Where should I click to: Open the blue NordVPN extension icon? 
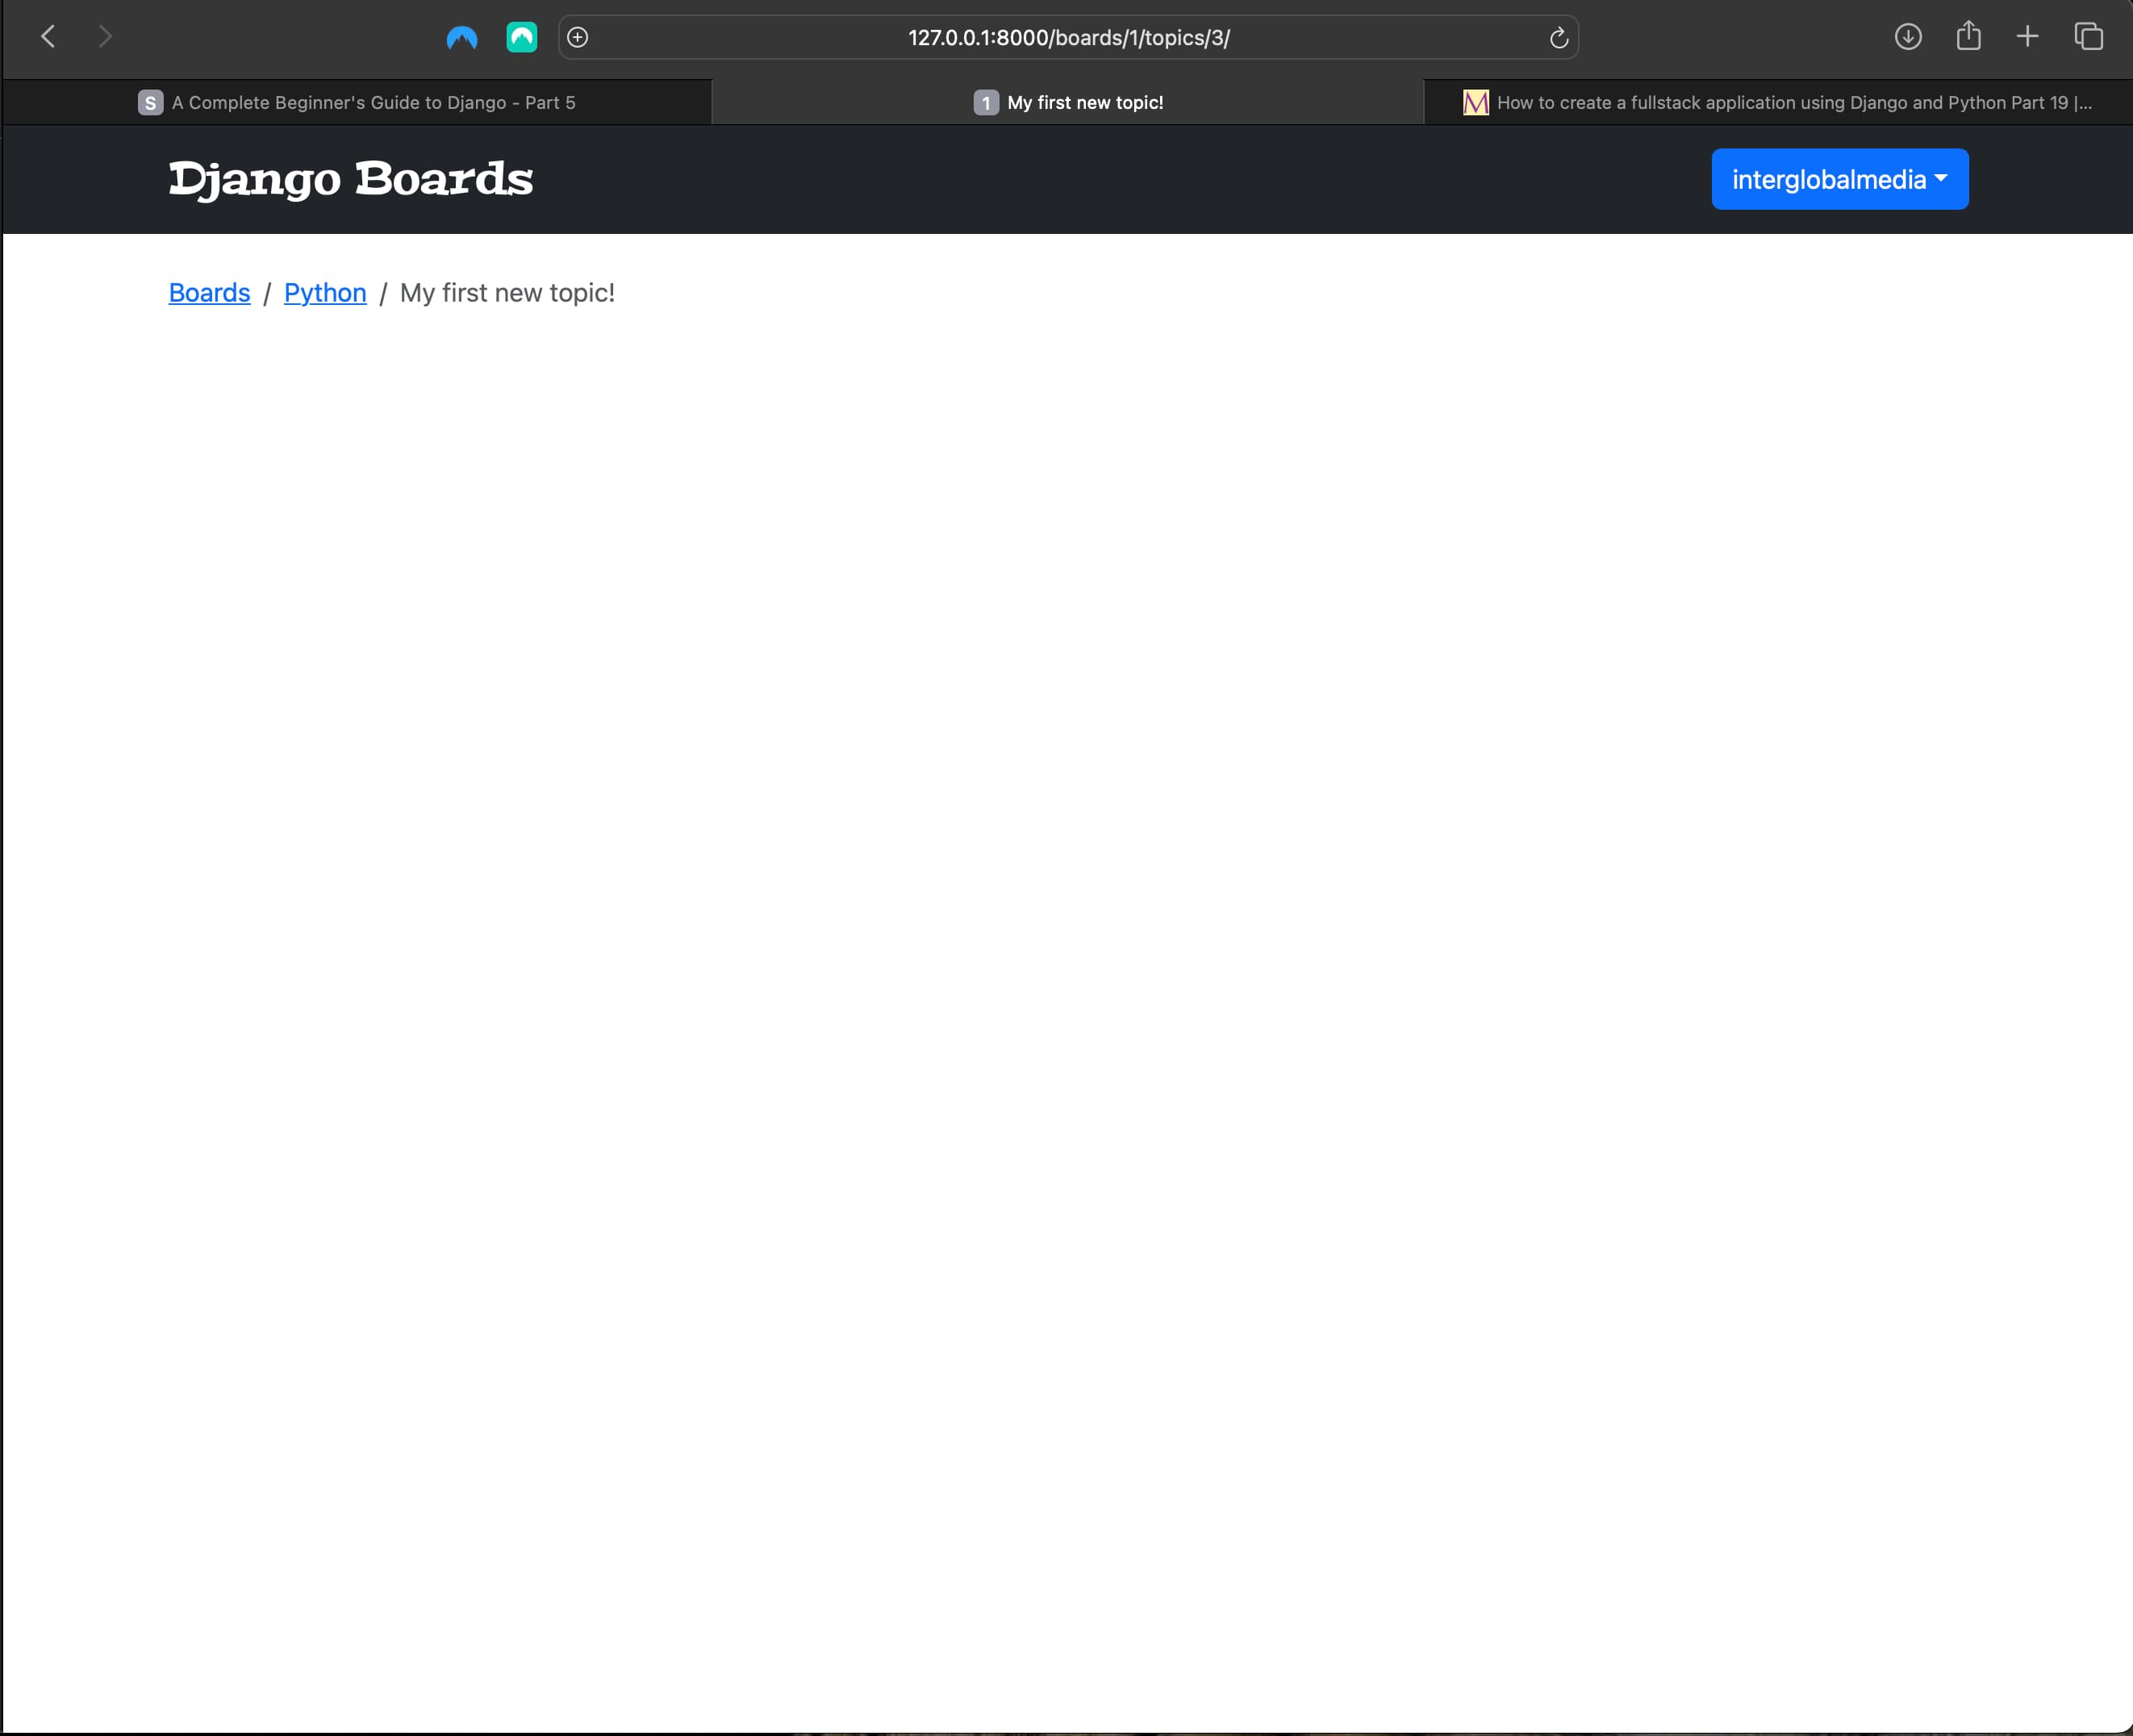(x=461, y=37)
